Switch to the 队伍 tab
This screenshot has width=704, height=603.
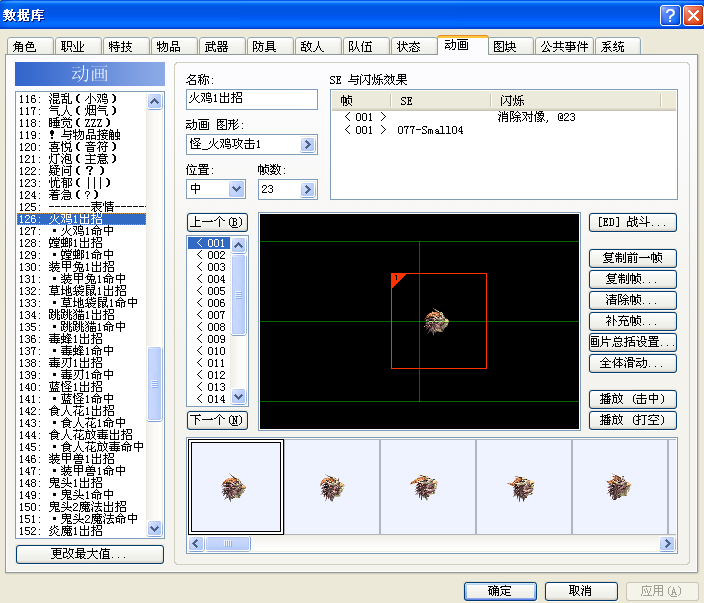[x=365, y=46]
